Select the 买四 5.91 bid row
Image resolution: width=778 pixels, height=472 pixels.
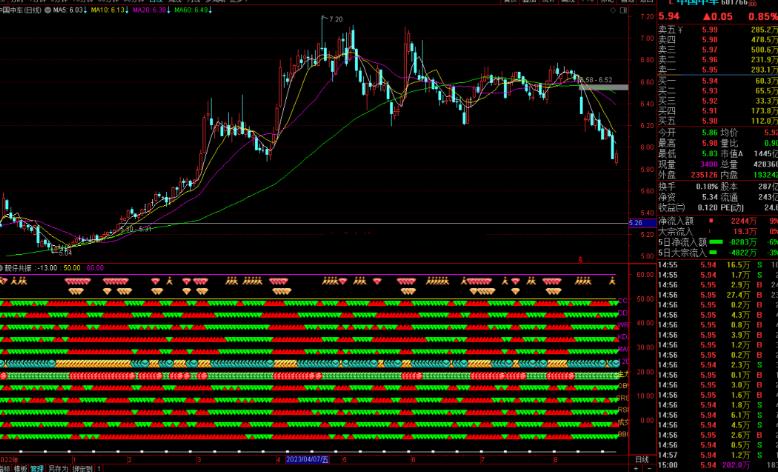pyautogui.click(x=718, y=111)
